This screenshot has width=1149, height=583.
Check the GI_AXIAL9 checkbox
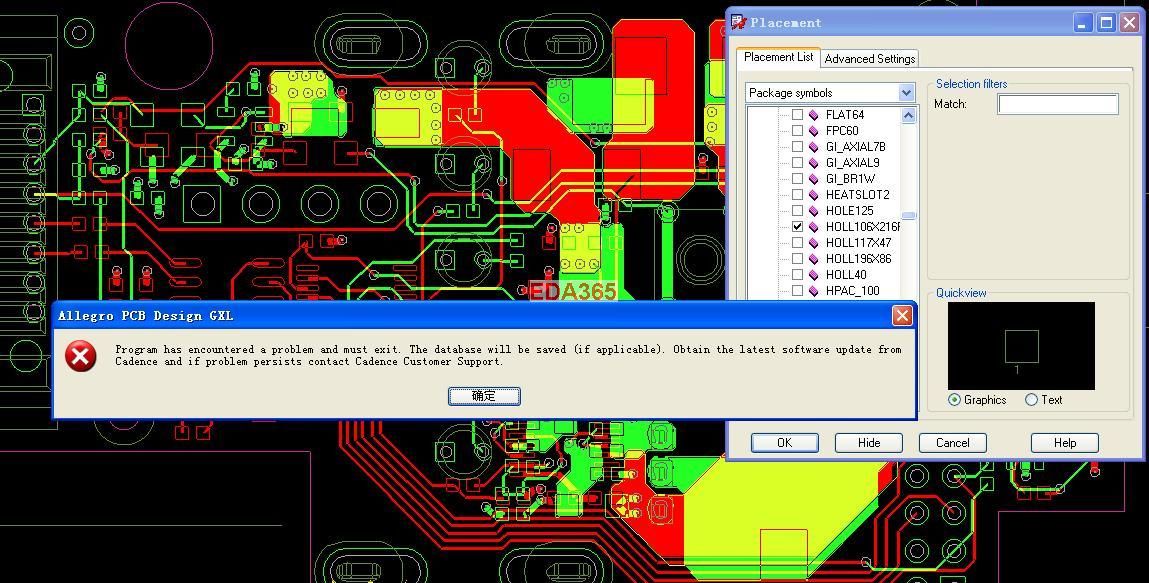pyautogui.click(x=797, y=163)
